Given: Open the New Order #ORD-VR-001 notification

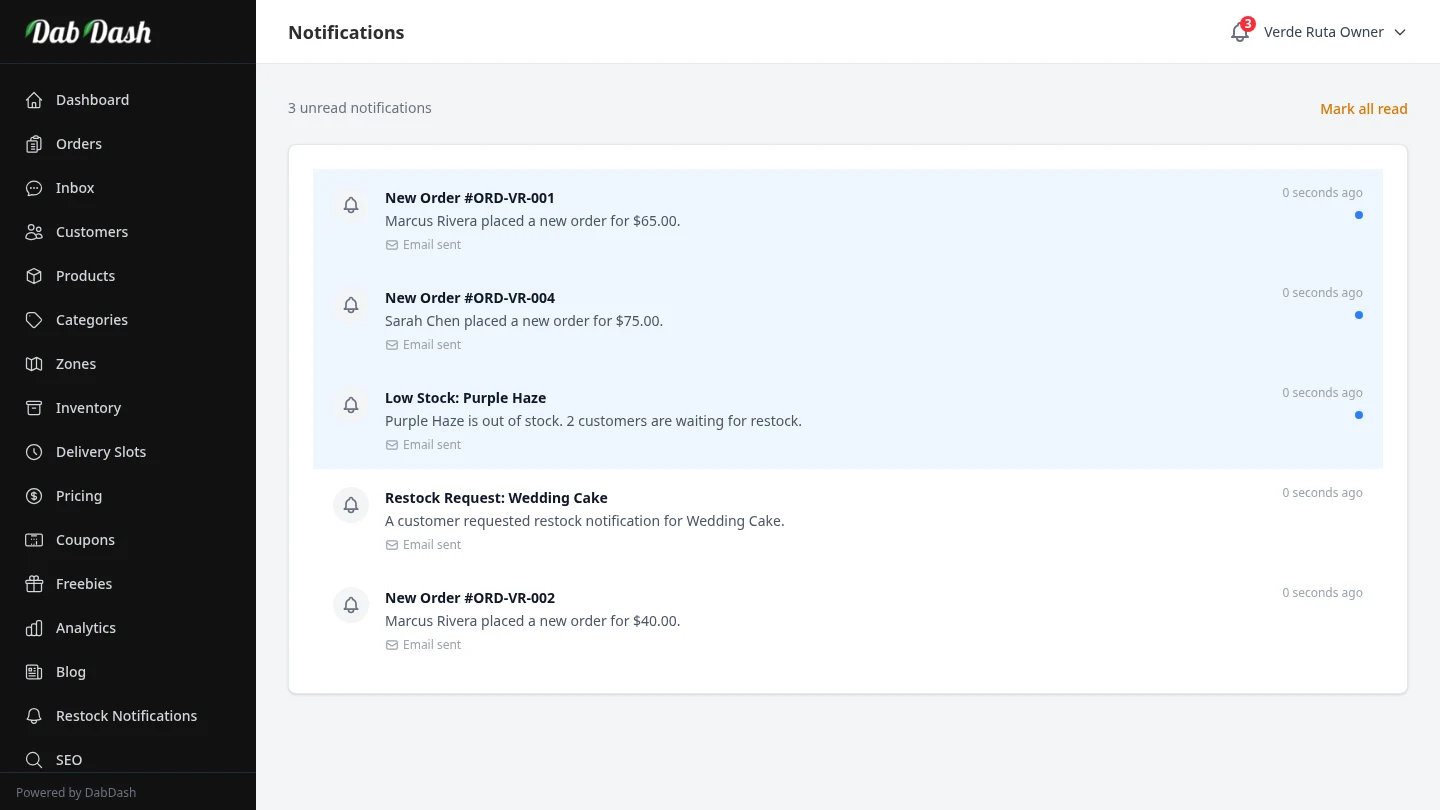Looking at the screenshot, I should (469, 198).
